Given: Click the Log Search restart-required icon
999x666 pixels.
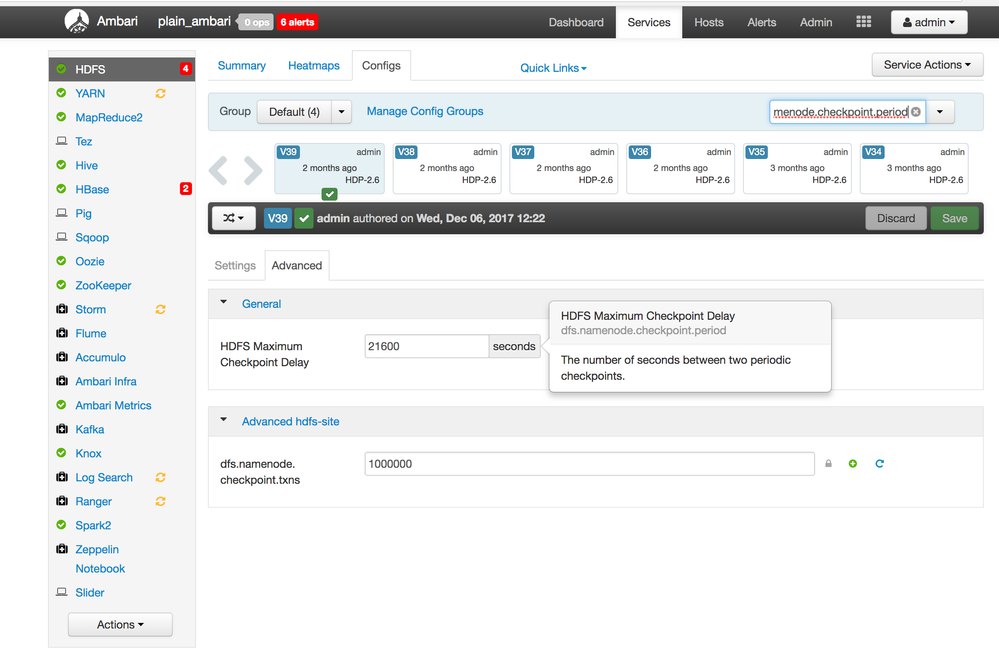Looking at the screenshot, I should [x=161, y=477].
